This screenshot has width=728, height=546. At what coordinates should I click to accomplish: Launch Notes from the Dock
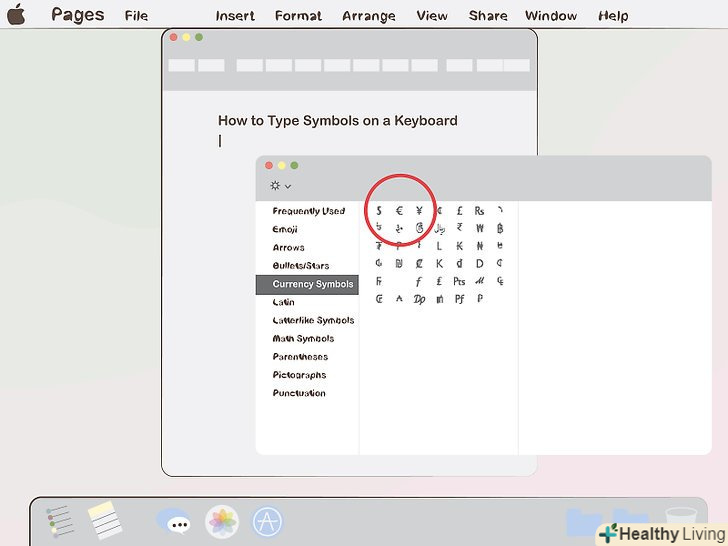pos(104,520)
